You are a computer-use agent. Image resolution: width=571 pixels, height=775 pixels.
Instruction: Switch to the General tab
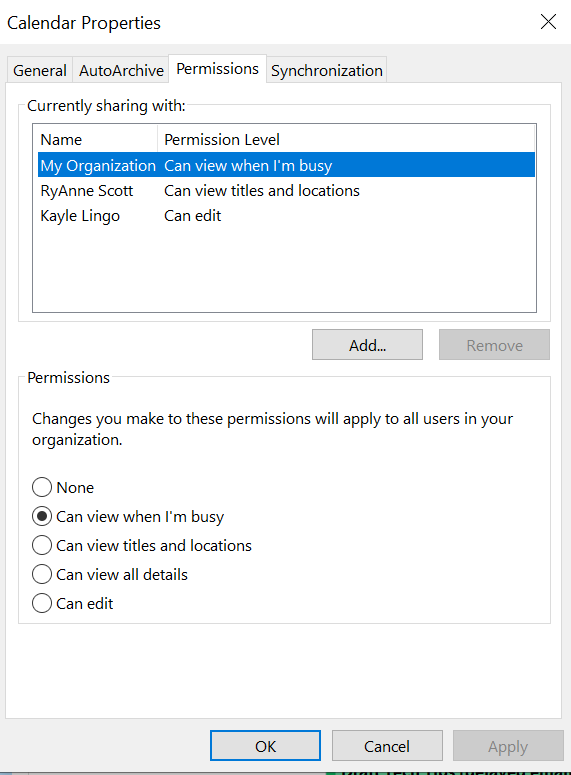40,71
